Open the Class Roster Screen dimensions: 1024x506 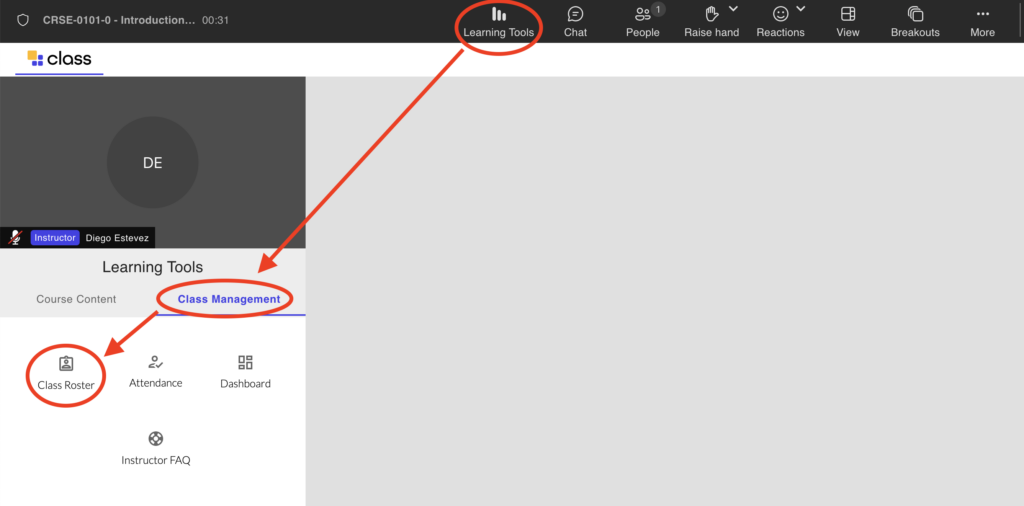(x=66, y=373)
